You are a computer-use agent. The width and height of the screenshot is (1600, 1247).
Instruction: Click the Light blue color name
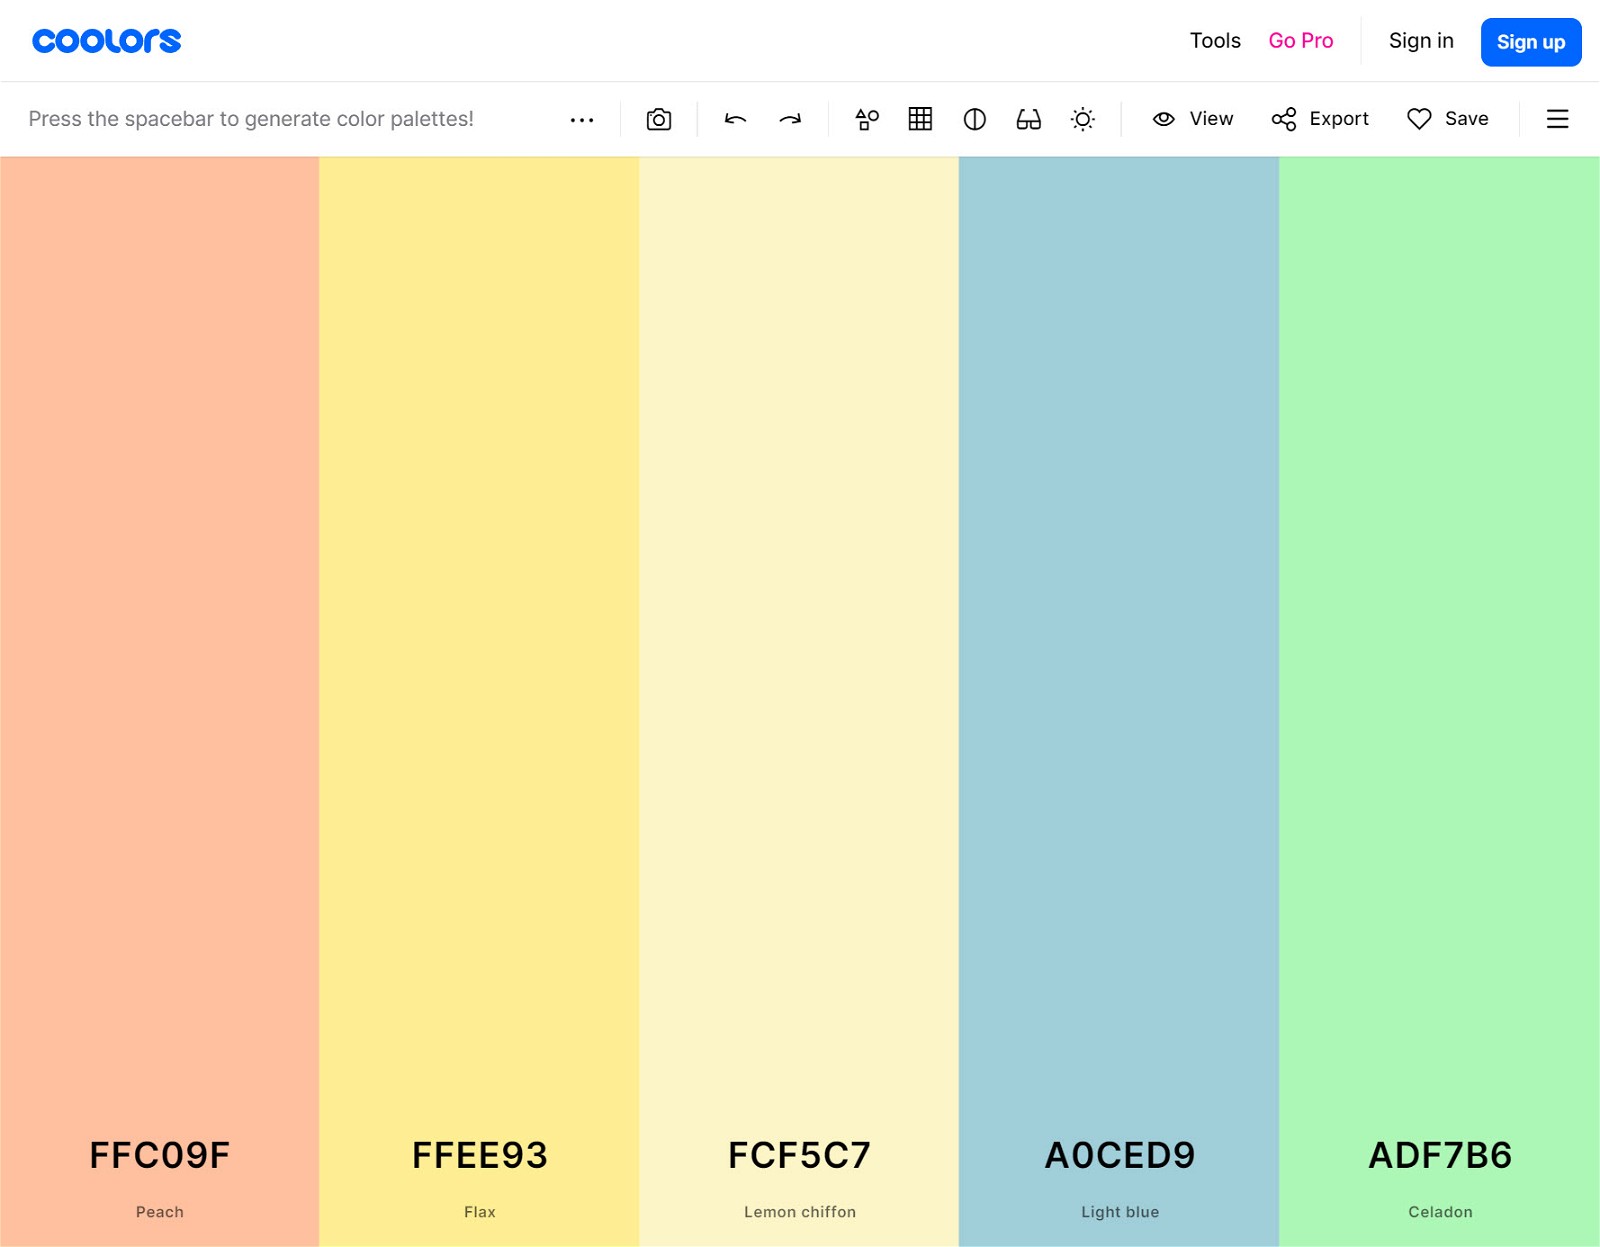tap(1120, 1212)
